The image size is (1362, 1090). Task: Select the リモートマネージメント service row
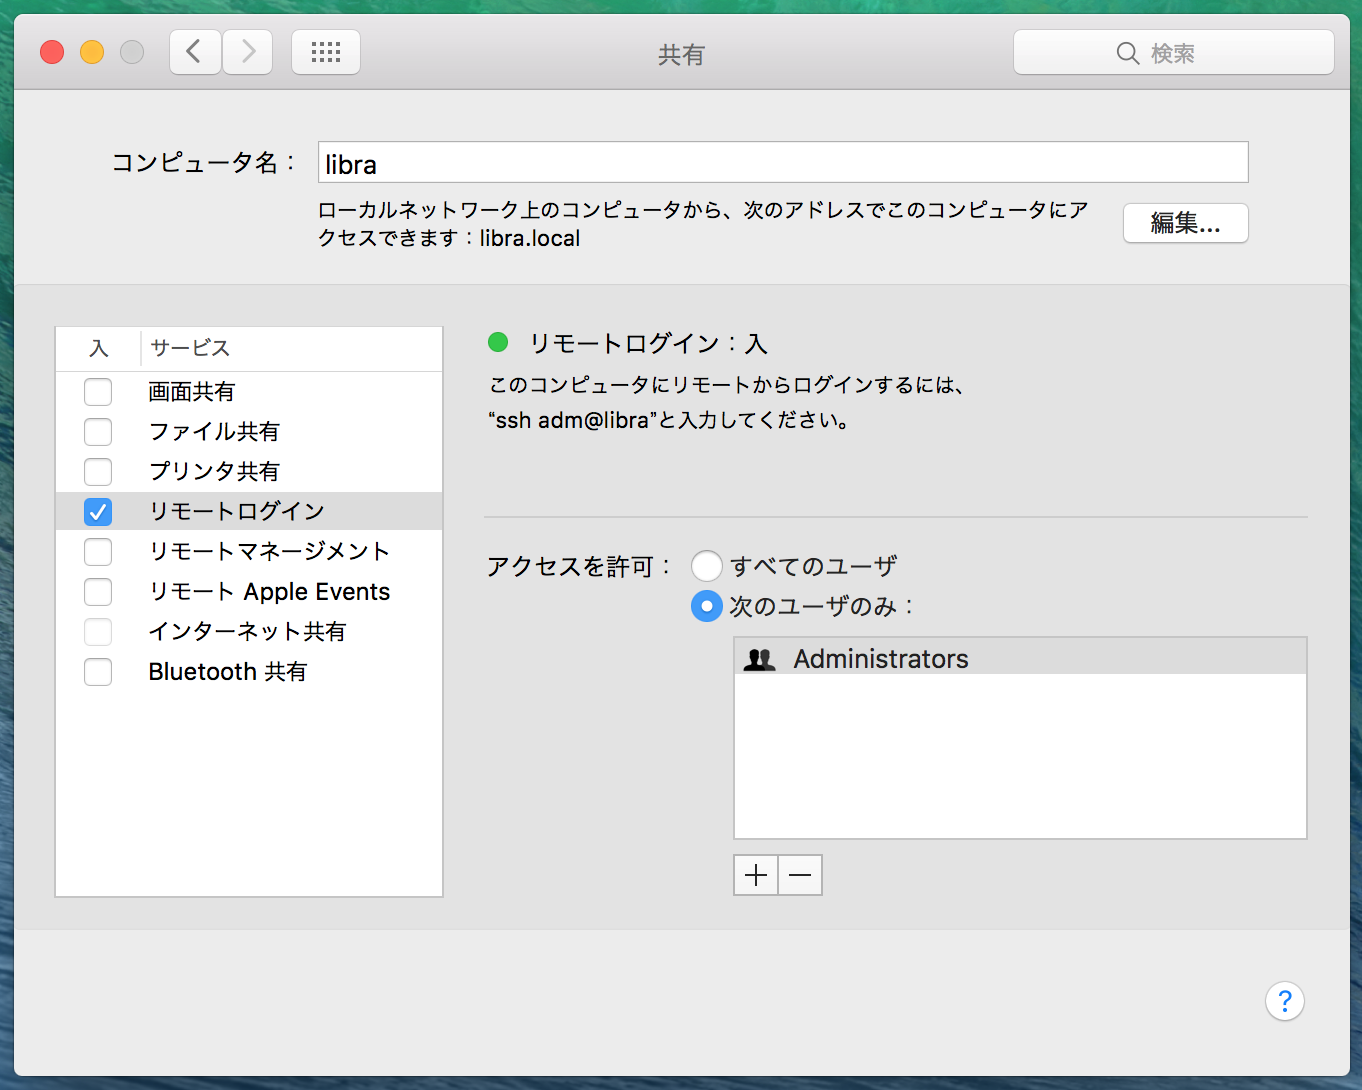point(249,552)
